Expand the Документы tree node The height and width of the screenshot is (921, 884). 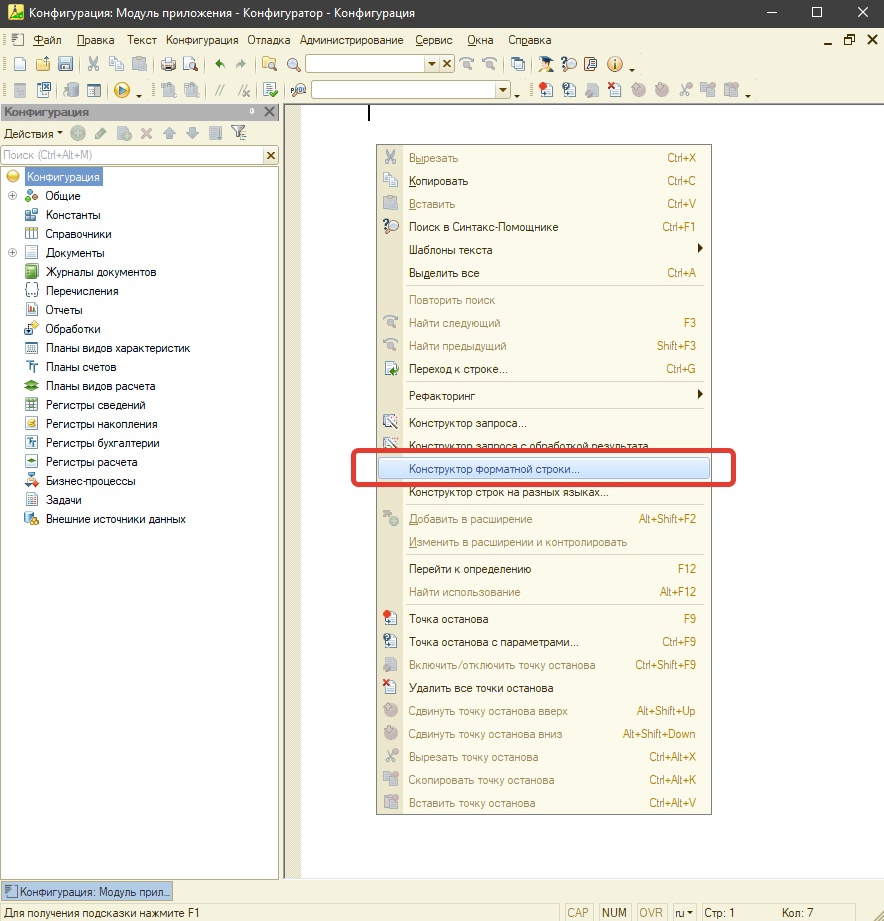[12, 253]
